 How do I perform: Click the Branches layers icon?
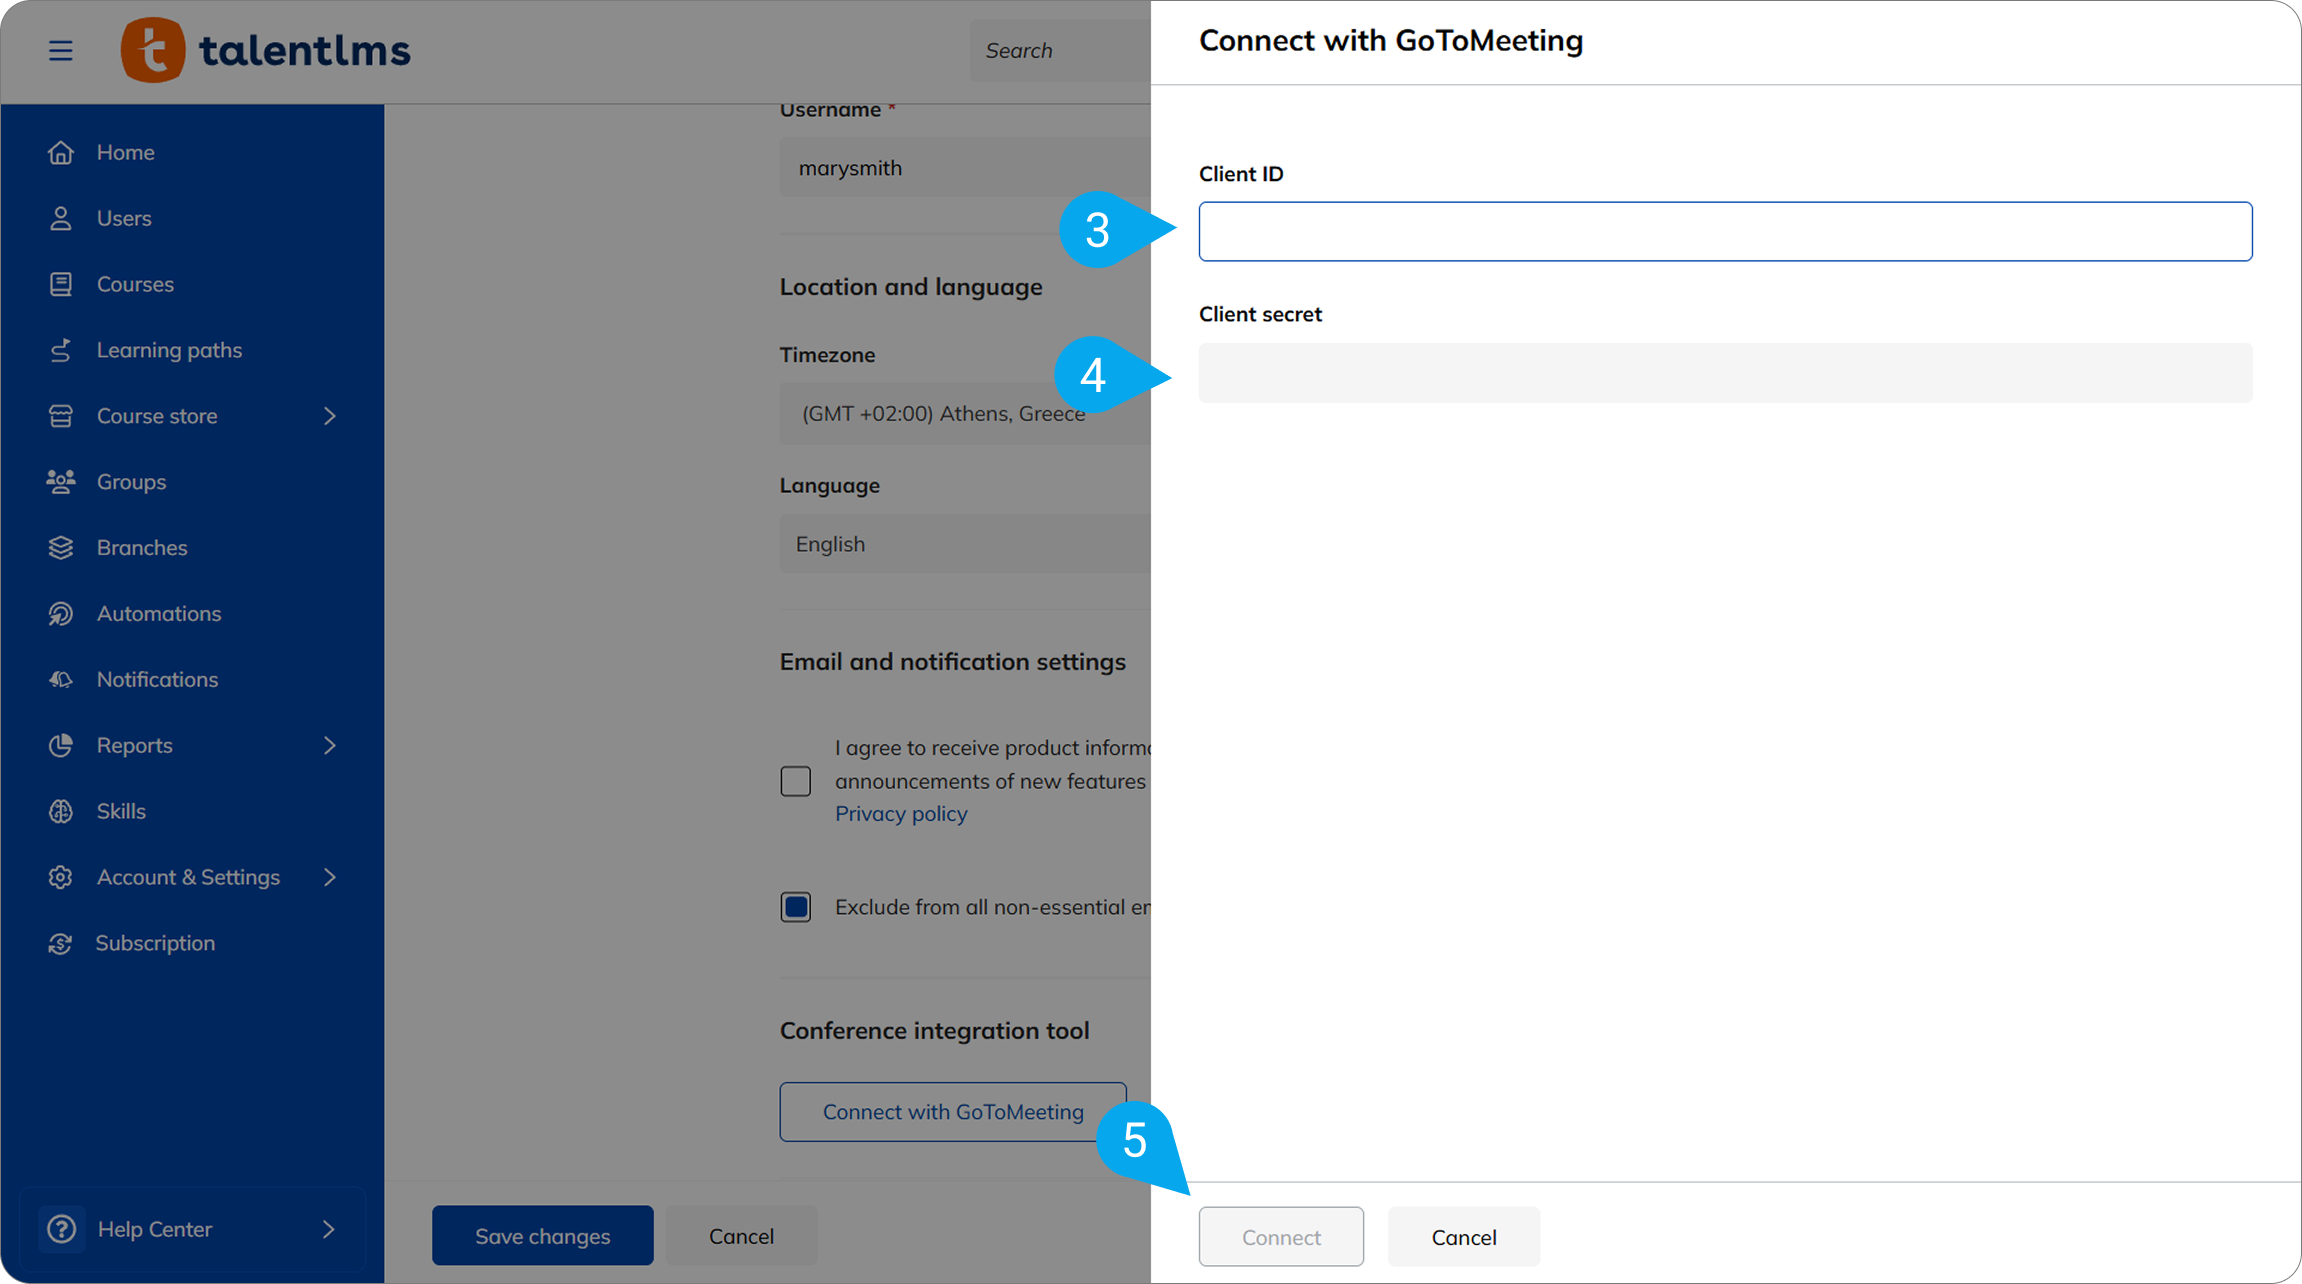pyautogui.click(x=61, y=547)
